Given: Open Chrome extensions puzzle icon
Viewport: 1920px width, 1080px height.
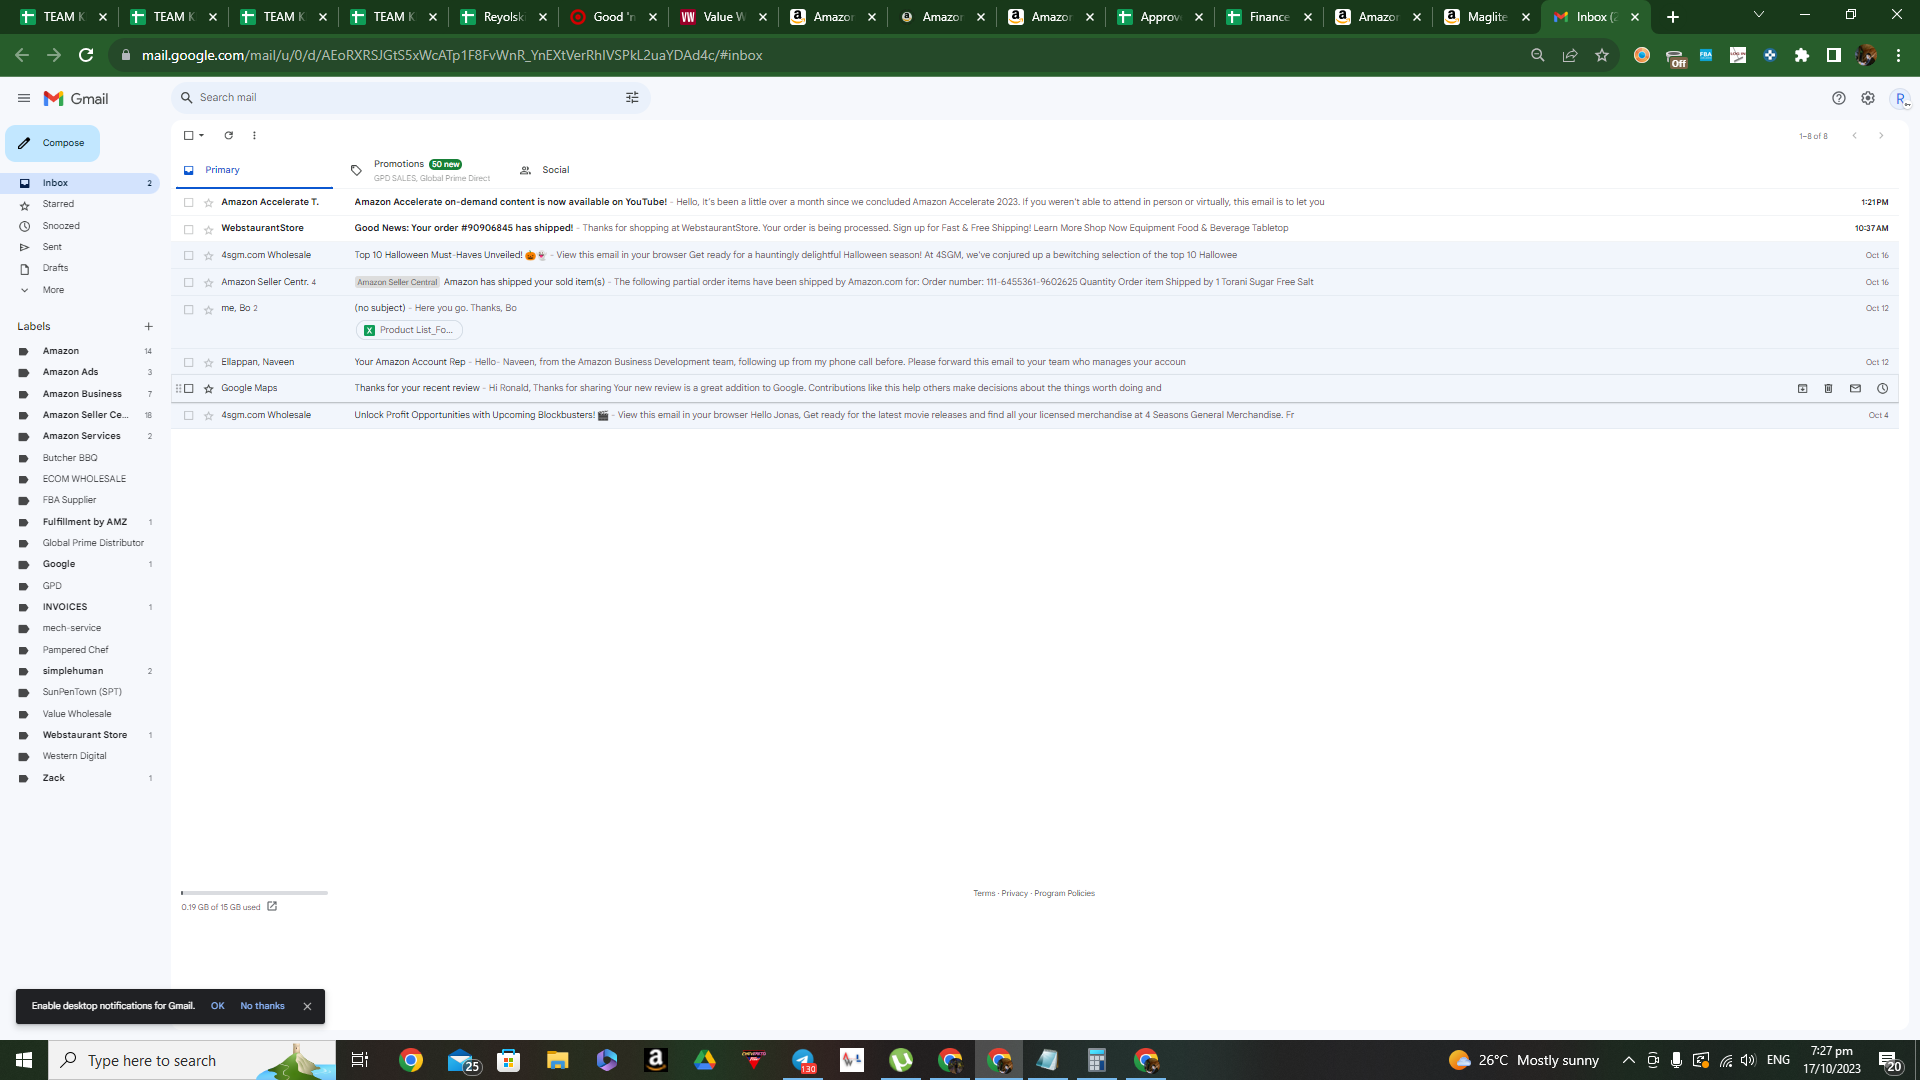Looking at the screenshot, I should pos(1802,55).
